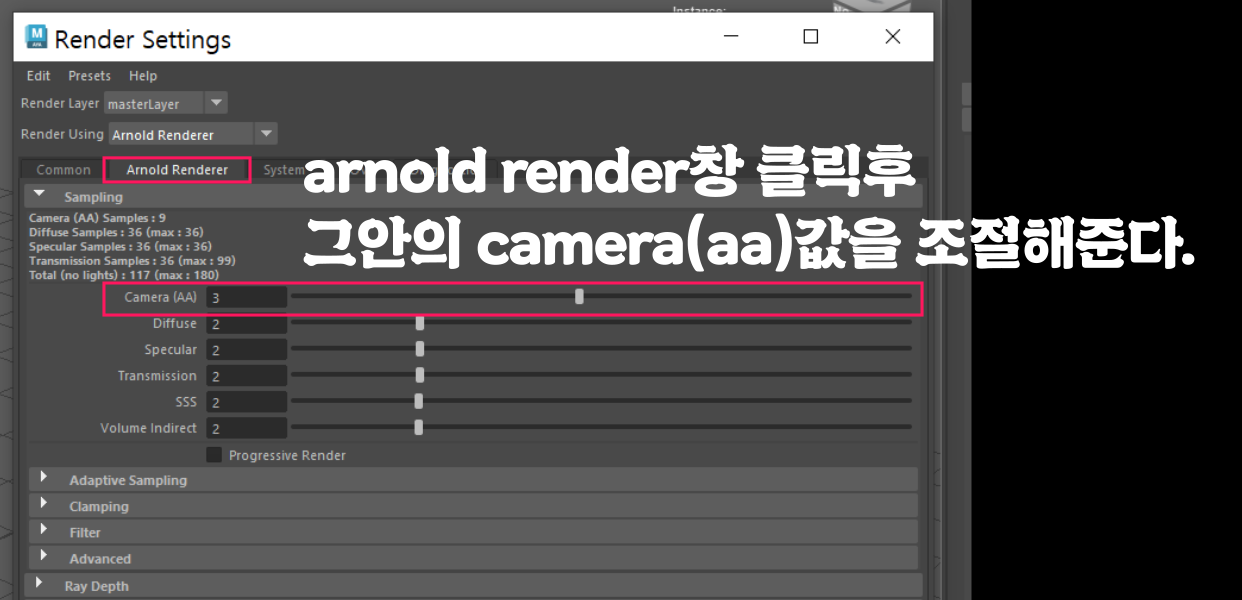Click the Transmission slider handle
1242x600 pixels.
(x=420, y=374)
